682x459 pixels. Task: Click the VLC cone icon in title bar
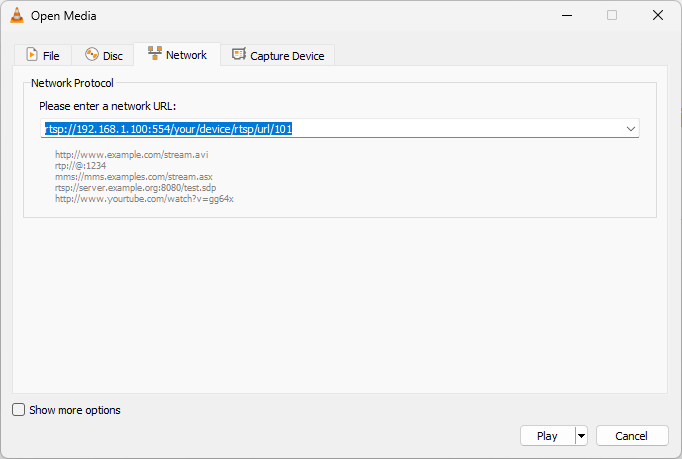[x=17, y=15]
